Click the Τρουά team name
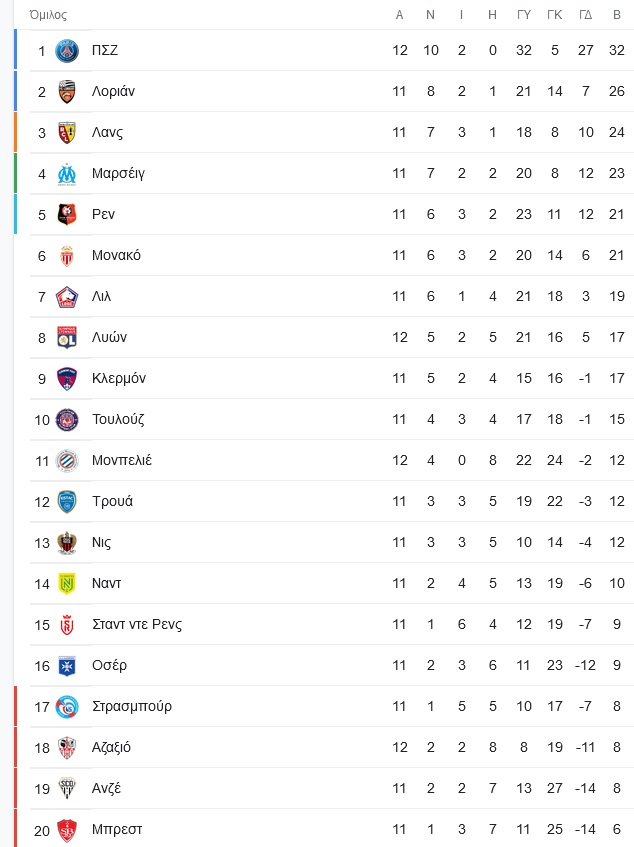 (112, 501)
